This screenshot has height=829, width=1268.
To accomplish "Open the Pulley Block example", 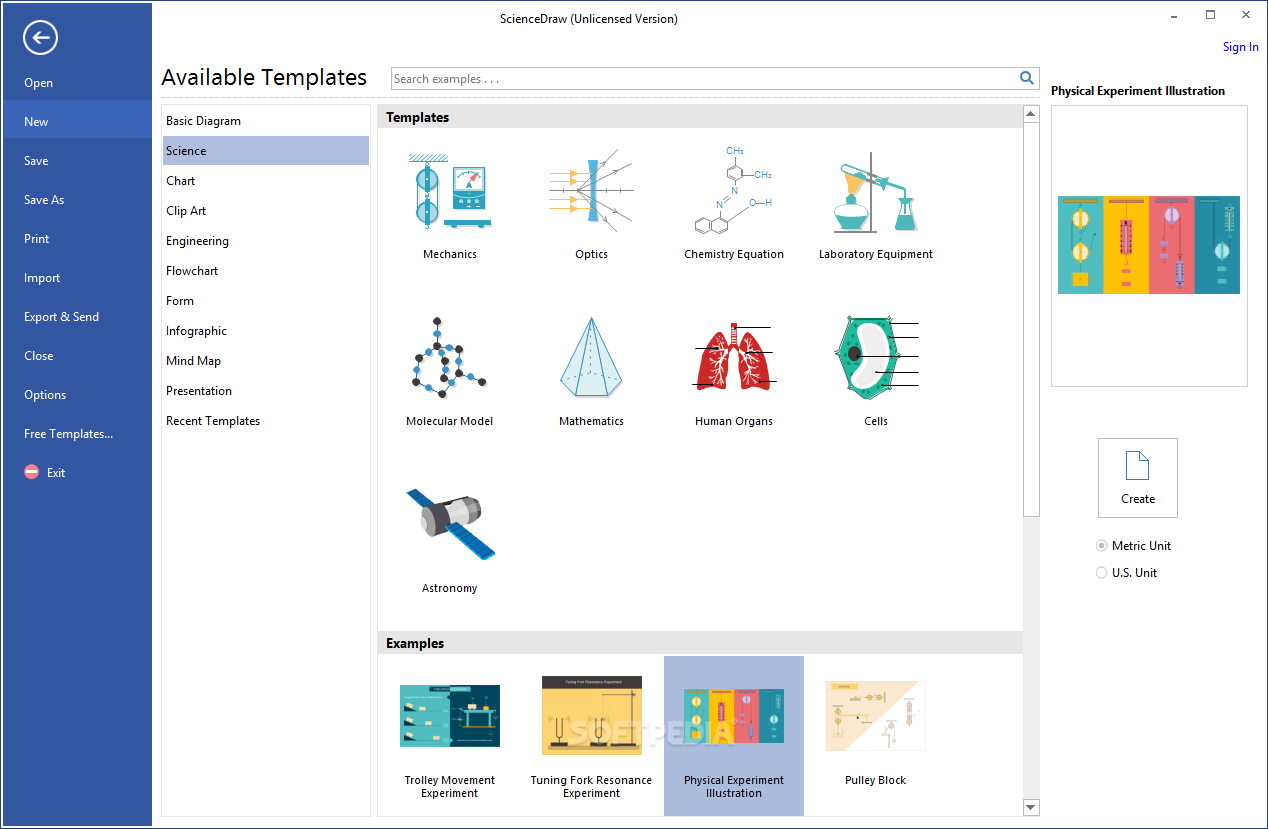I will (876, 736).
